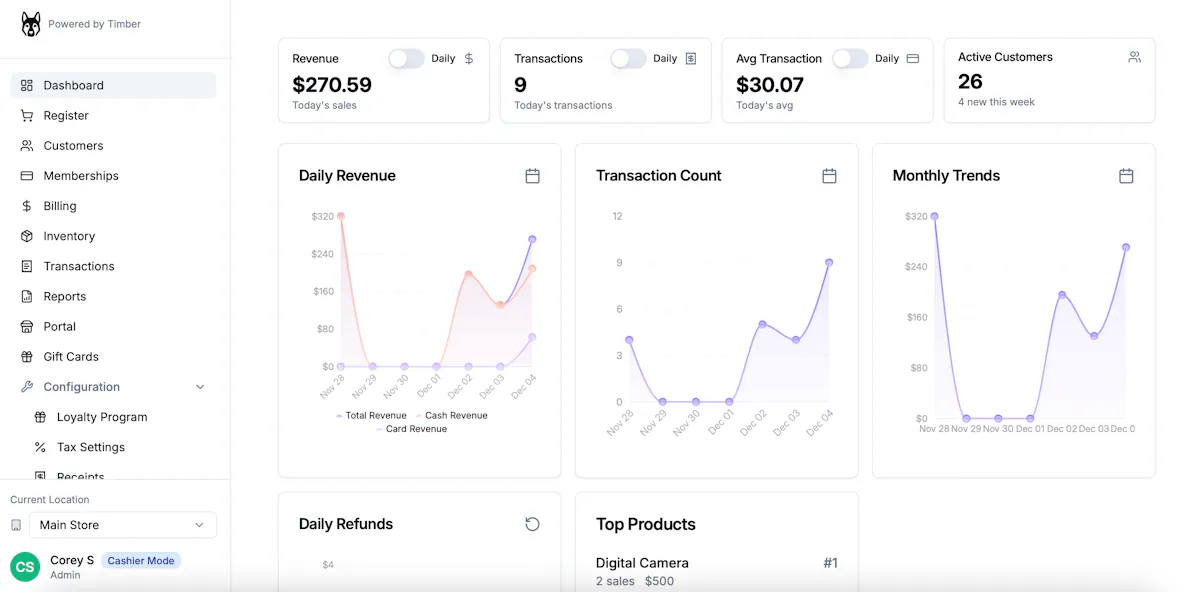Open the Main Store location dropdown
This screenshot has height=592, width=1200.
[123, 525]
